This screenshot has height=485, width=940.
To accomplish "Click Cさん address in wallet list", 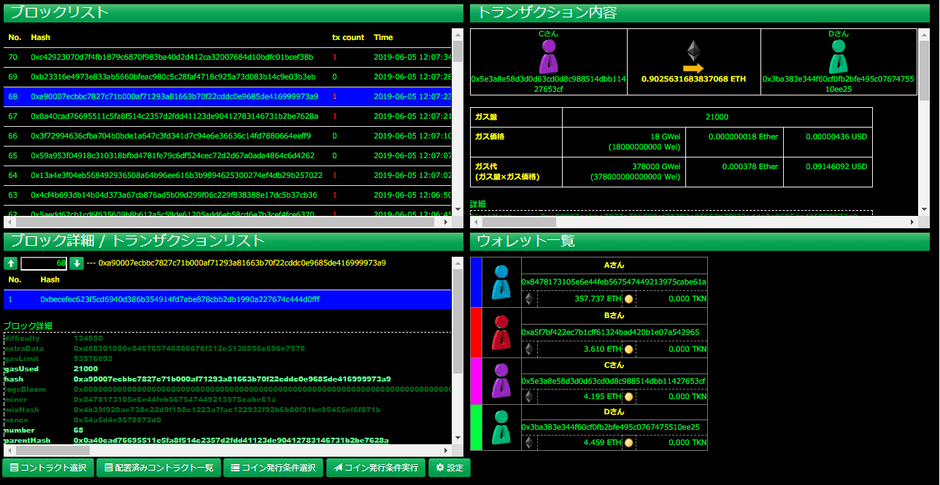I will [x=613, y=381].
